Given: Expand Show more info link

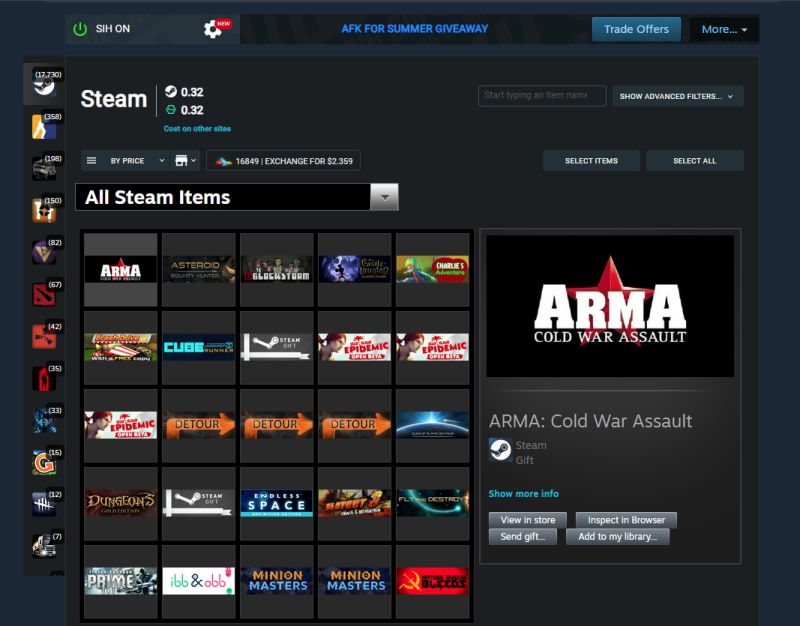Looking at the screenshot, I should click(523, 494).
